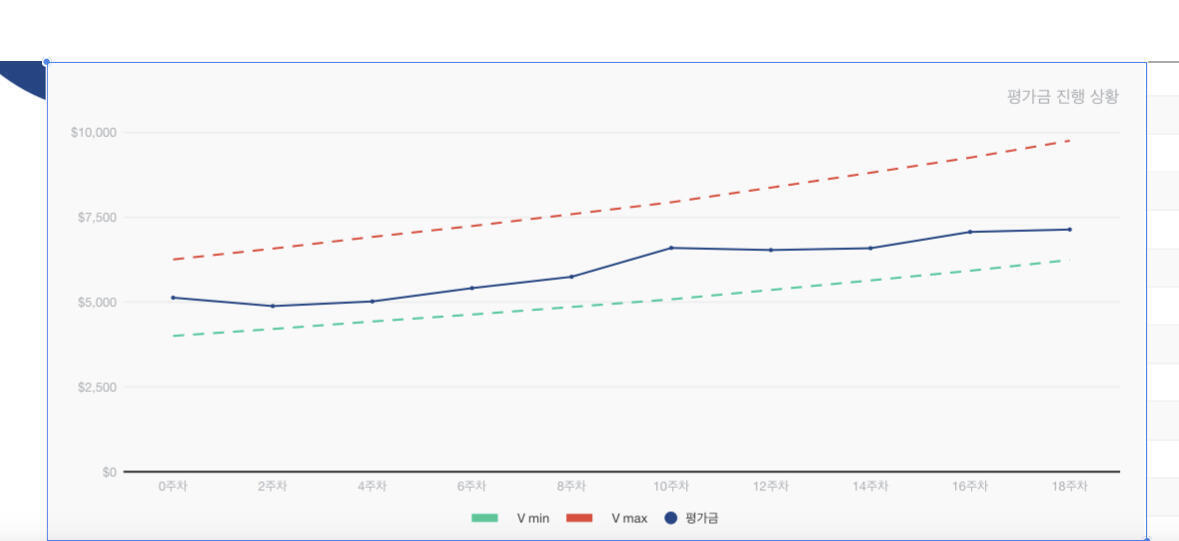Toggle the 평가금 legend label
This screenshot has height=541, width=1179.
pyautogui.click(x=702, y=518)
